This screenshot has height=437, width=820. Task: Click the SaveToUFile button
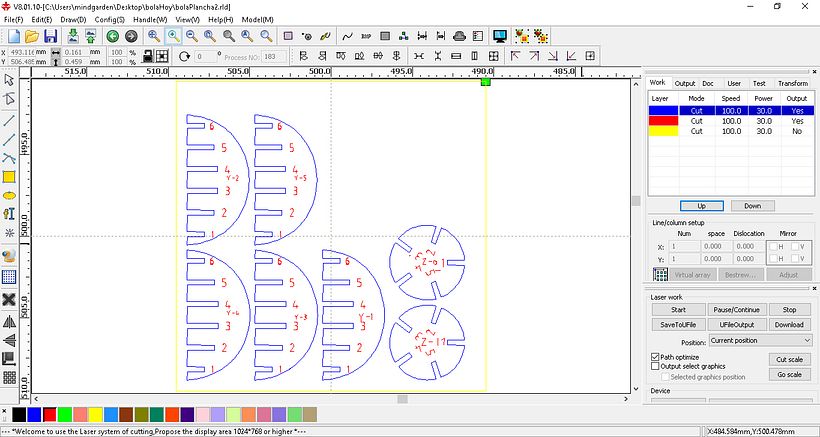[678, 325]
